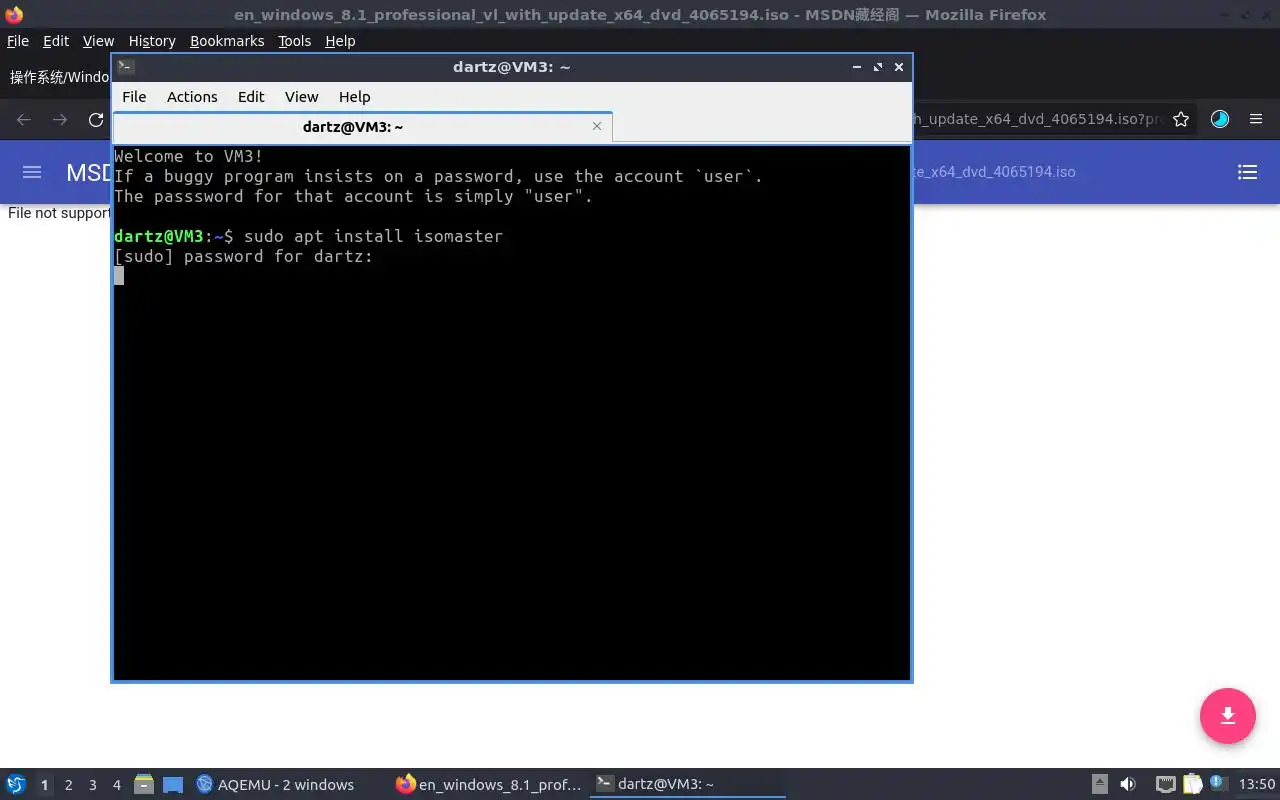Open the terminal Actions menu
The height and width of the screenshot is (800, 1280).
pyautogui.click(x=192, y=97)
